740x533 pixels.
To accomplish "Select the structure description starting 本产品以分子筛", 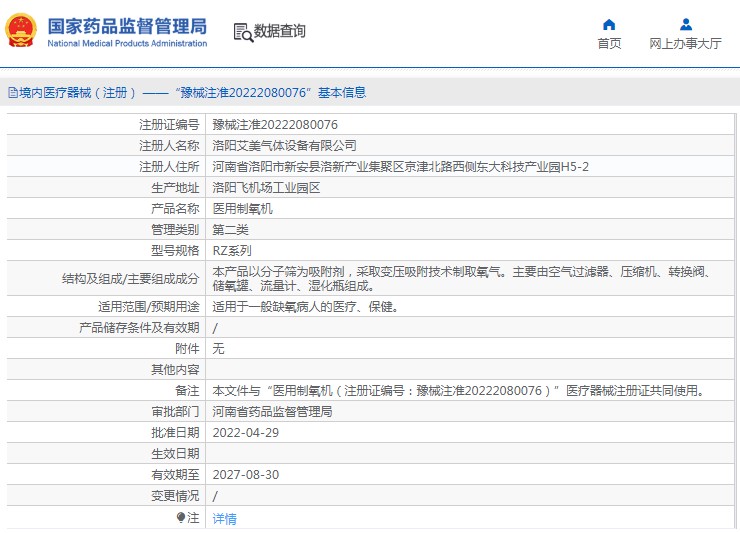I will click(x=461, y=279).
